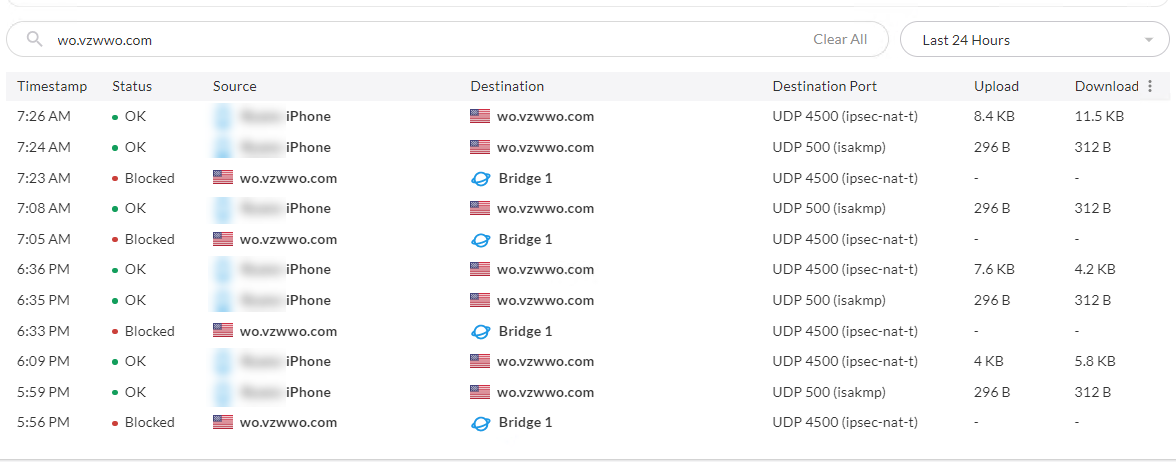Select the 5:59 PM log entry's timestamp
Image resolution: width=1176 pixels, height=462 pixels.
pyautogui.click(x=43, y=392)
